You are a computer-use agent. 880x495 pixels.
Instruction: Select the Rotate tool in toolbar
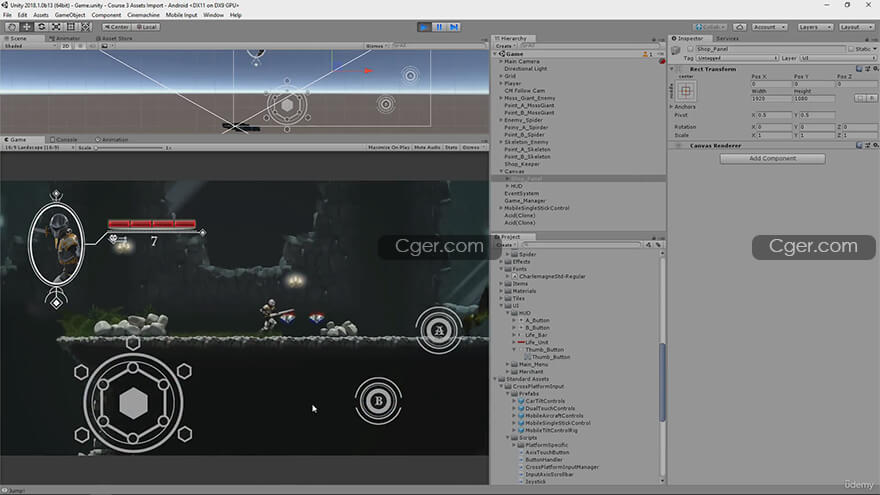click(42, 27)
